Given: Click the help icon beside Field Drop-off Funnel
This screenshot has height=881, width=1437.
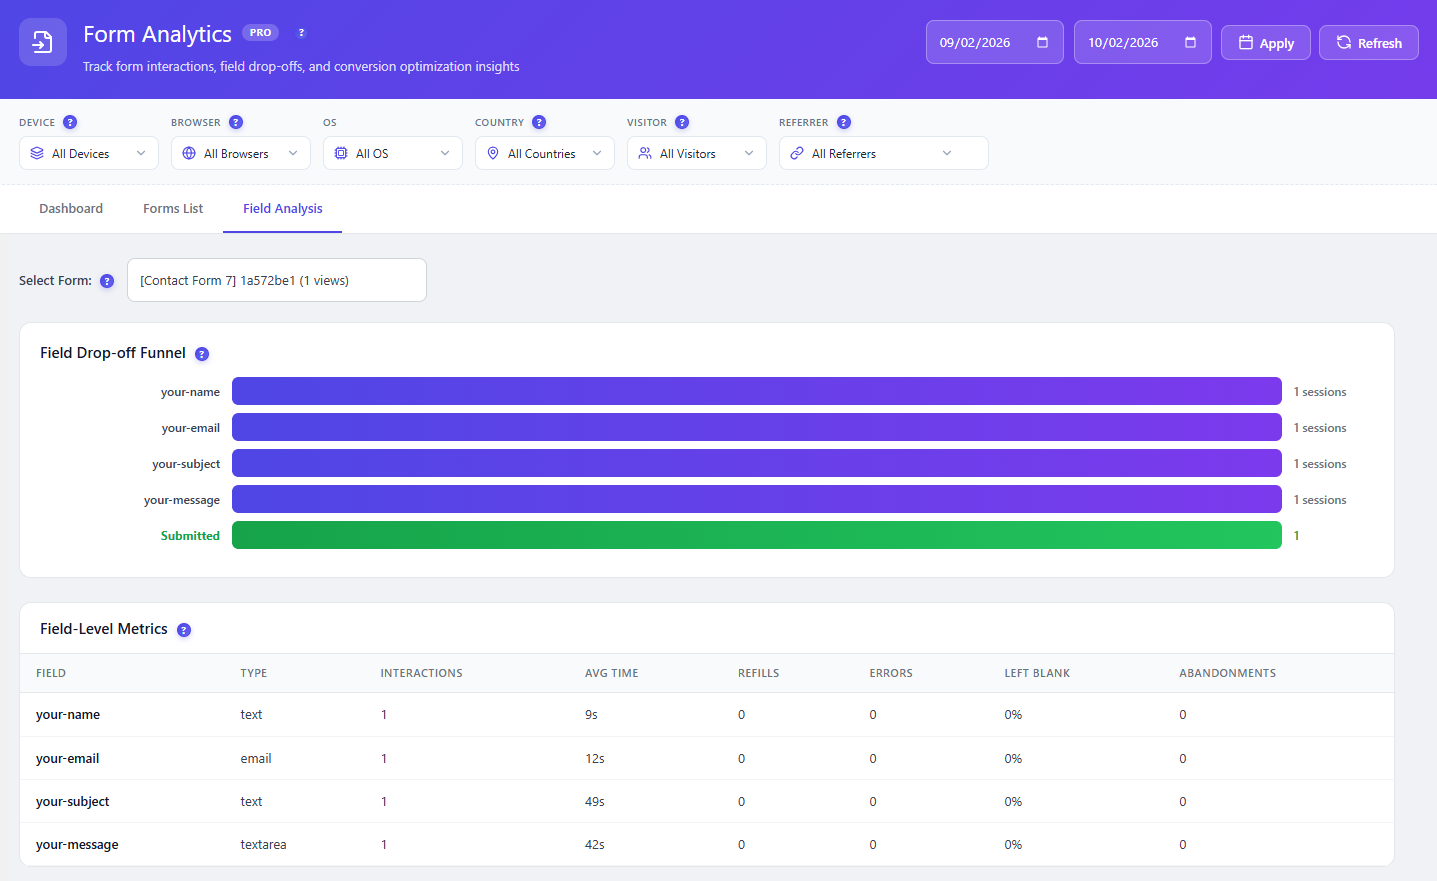Looking at the screenshot, I should [x=201, y=354].
